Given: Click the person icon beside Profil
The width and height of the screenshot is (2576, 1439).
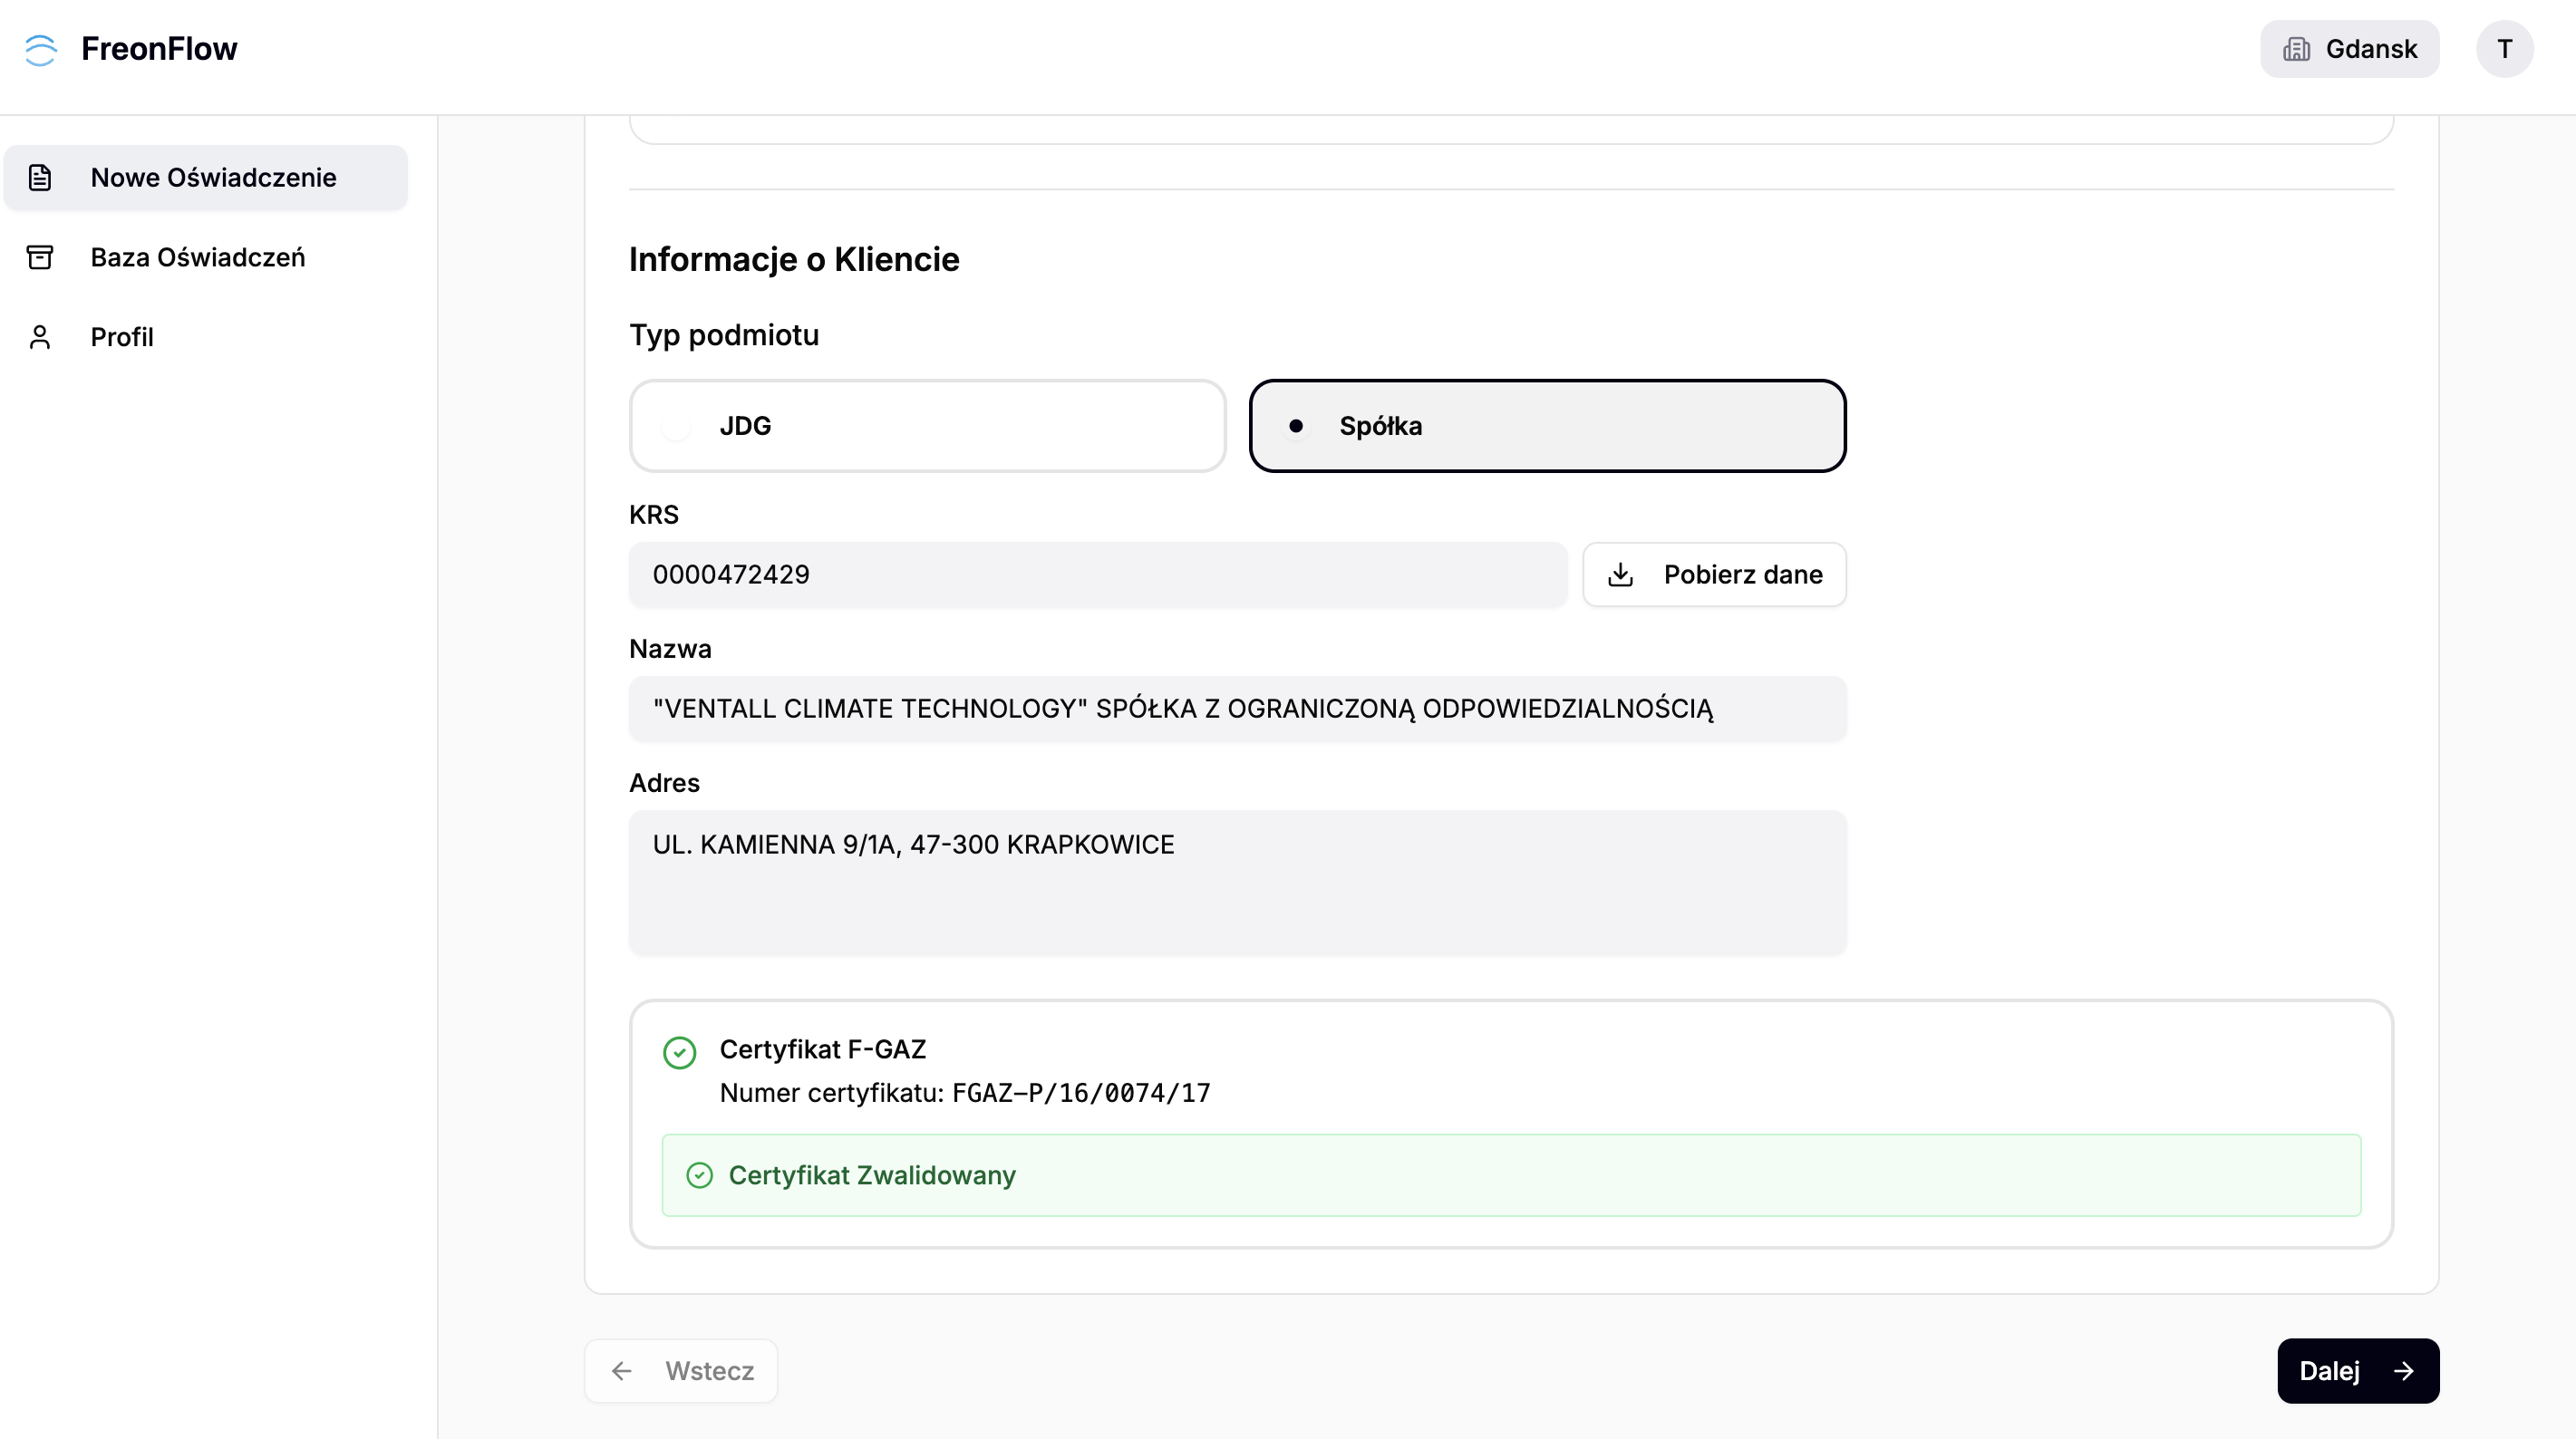Looking at the screenshot, I should tap(40, 337).
